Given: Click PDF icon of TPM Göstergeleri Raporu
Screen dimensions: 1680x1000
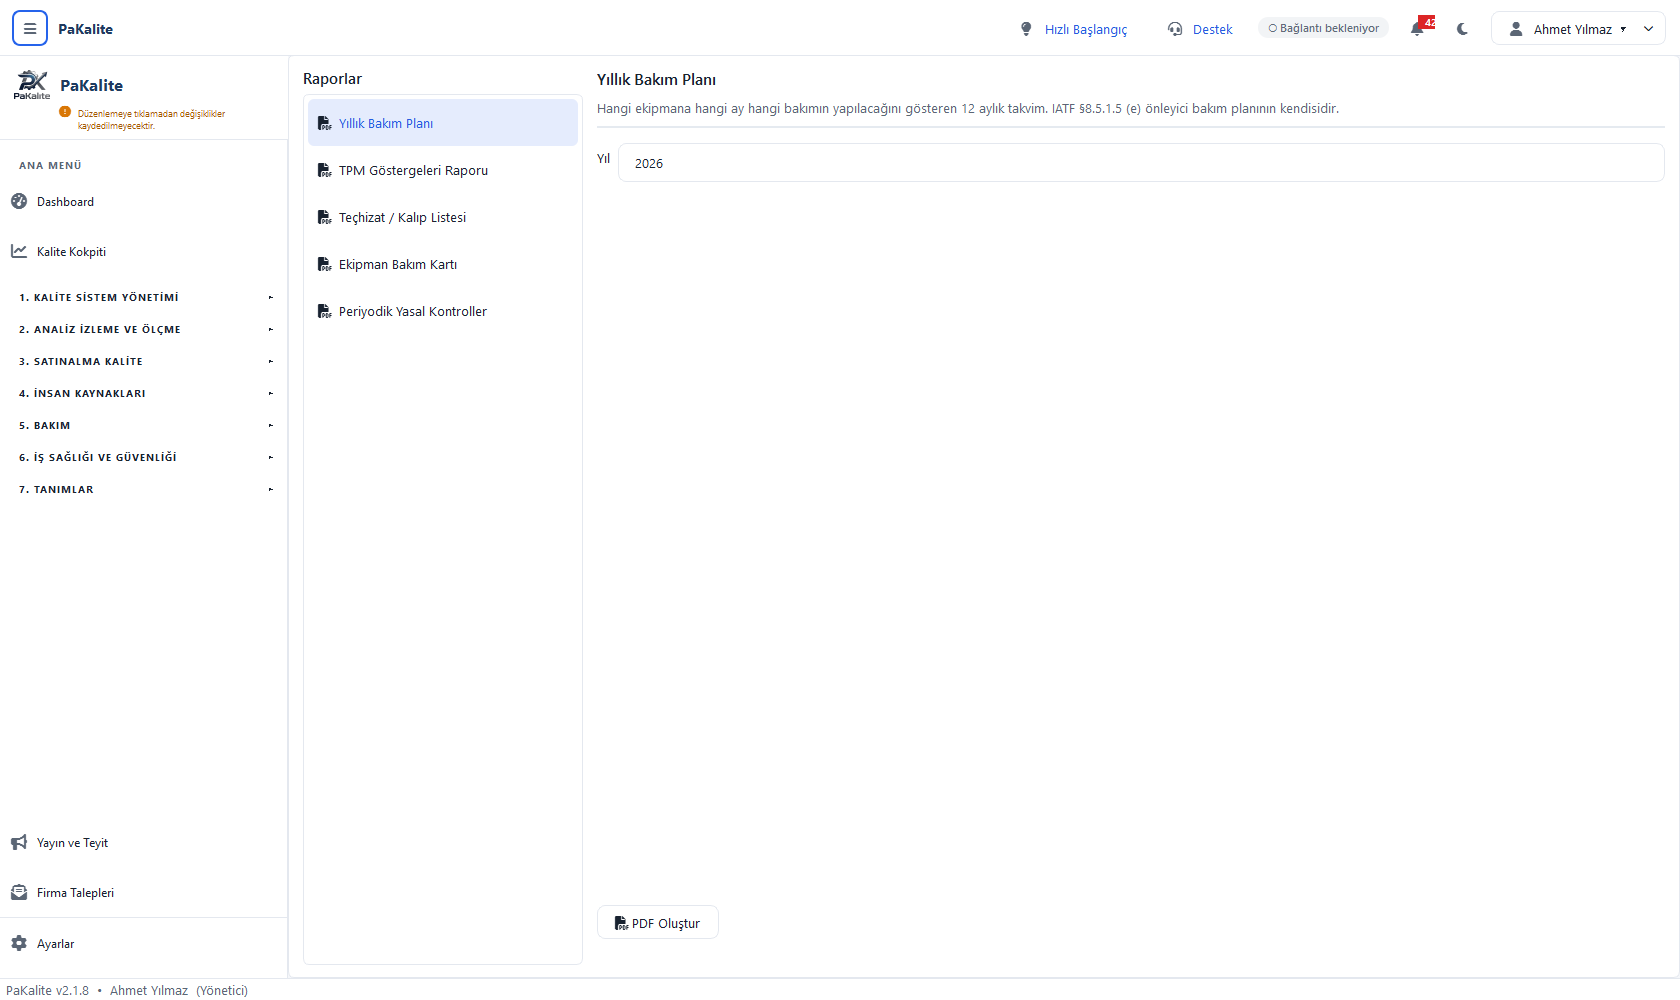Looking at the screenshot, I should pyautogui.click(x=325, y=170).
